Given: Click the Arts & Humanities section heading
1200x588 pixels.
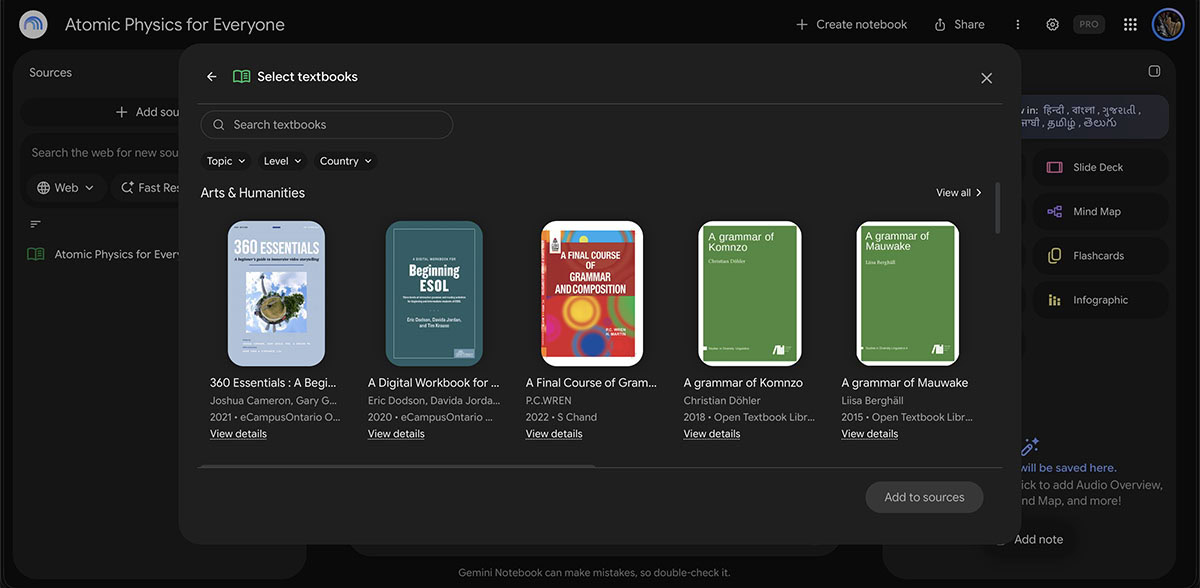Looking at the screenshot, I should (253, 193).
